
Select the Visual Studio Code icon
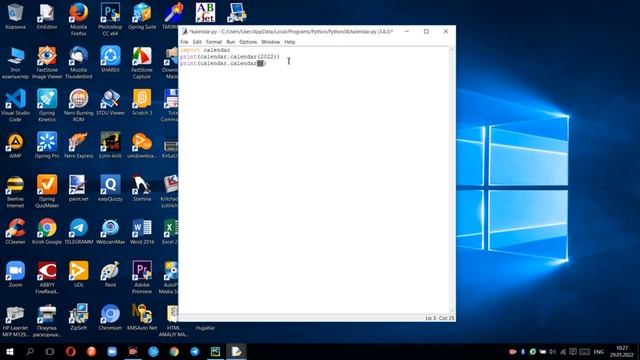coord(16,105)
